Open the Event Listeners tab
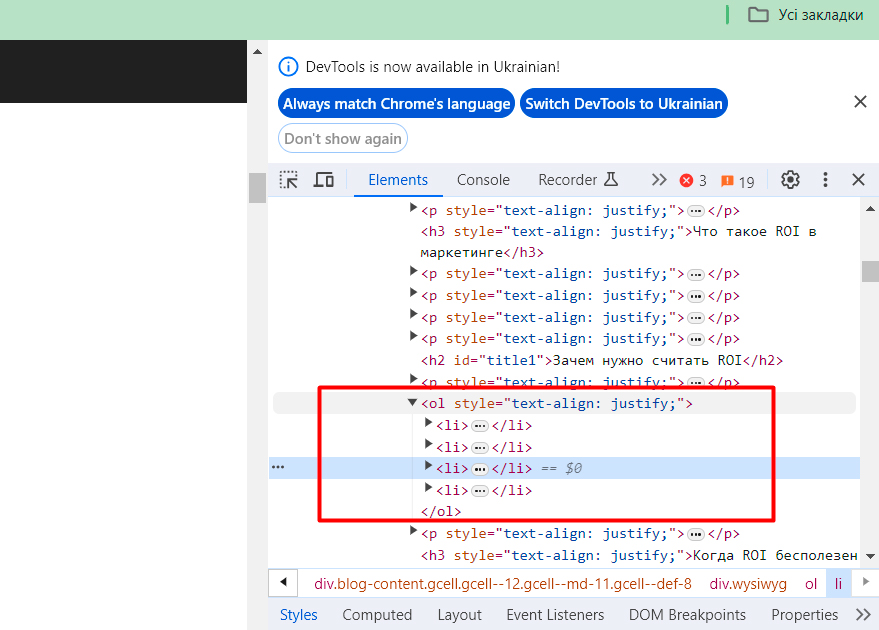Screen dimensions: 879x630 [556, 615]
